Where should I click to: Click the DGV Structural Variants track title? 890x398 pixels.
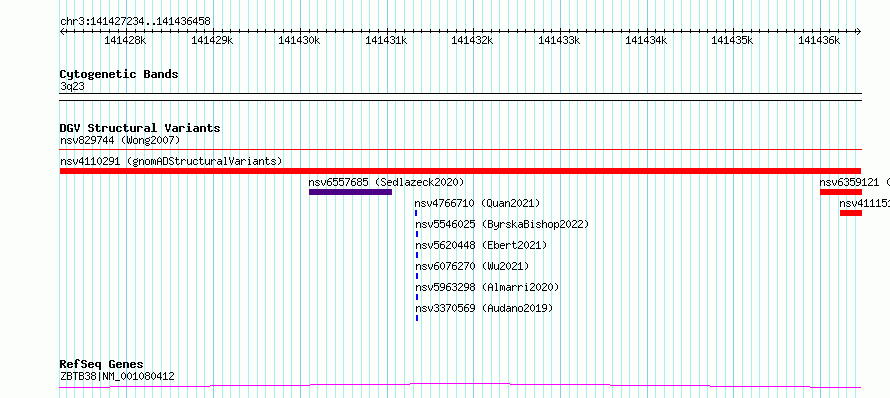[x=140, y=128]
